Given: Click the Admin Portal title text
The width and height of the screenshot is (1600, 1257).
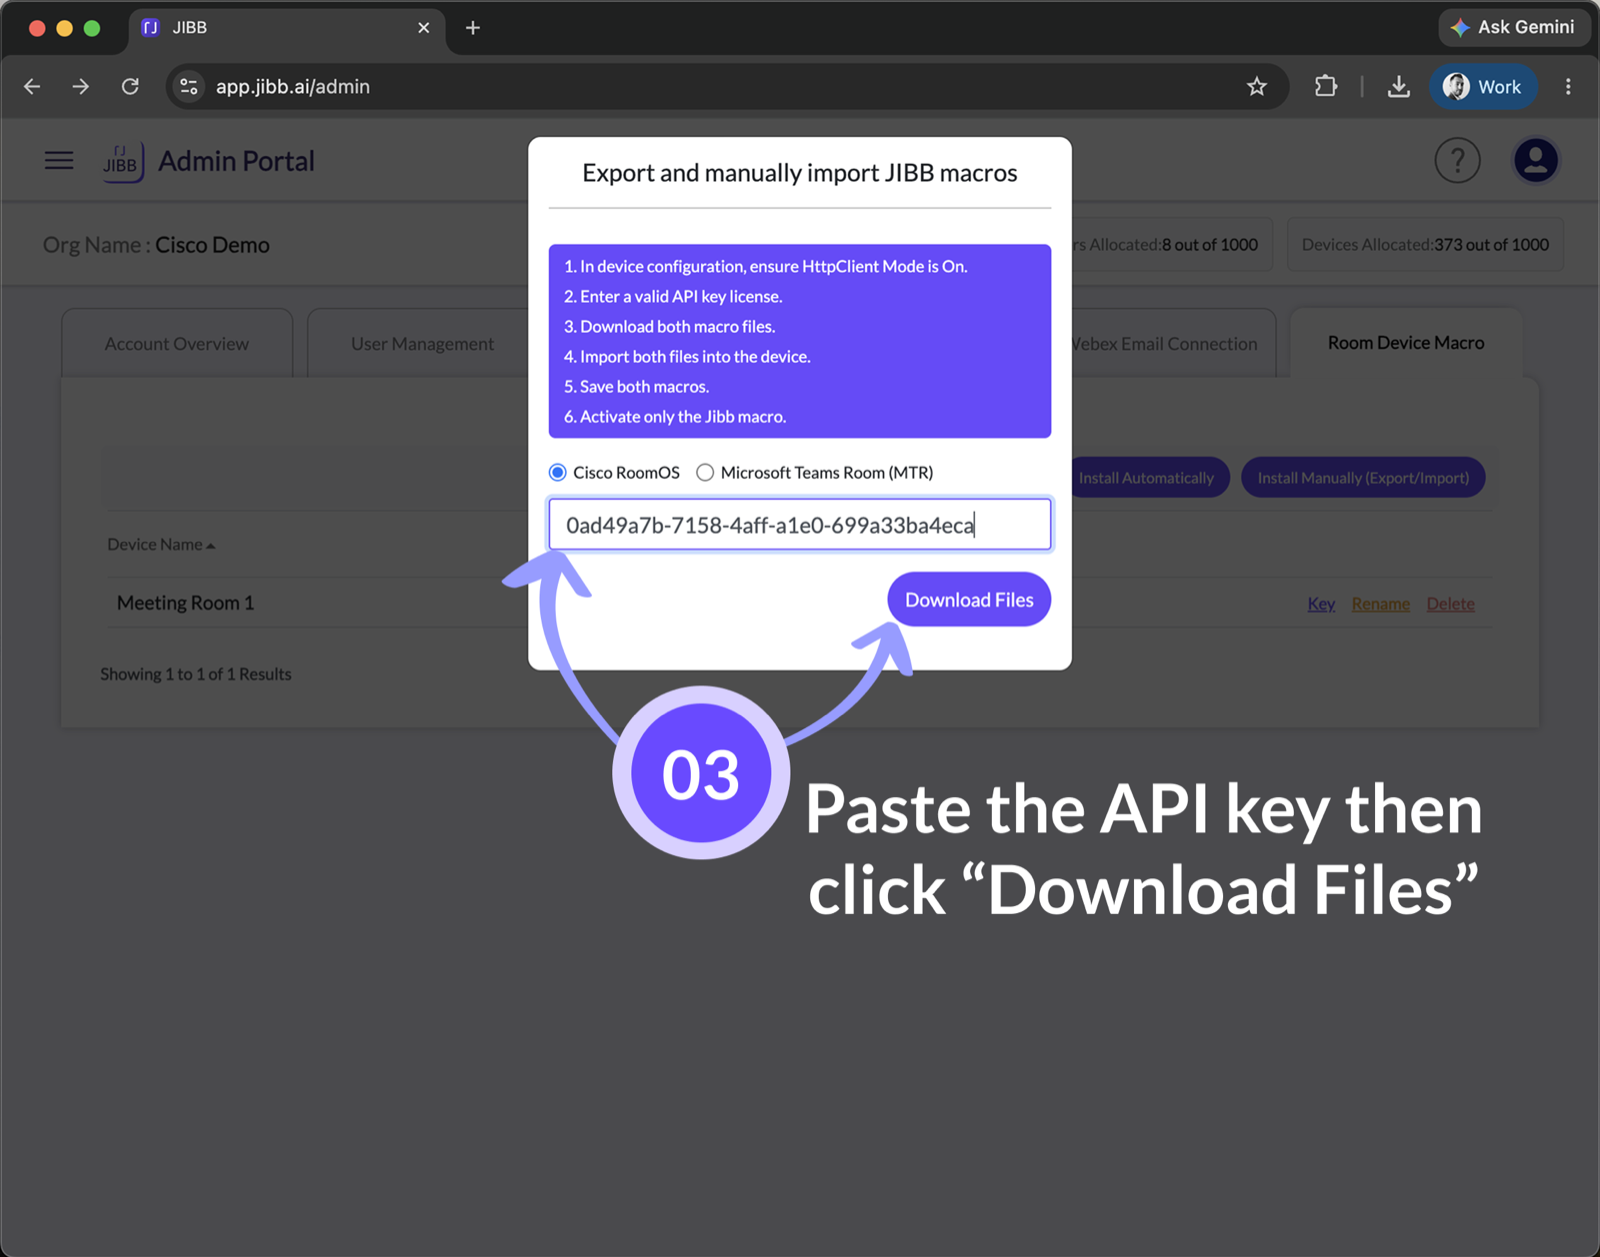Looking at the screenshot, I should [236, 161].
